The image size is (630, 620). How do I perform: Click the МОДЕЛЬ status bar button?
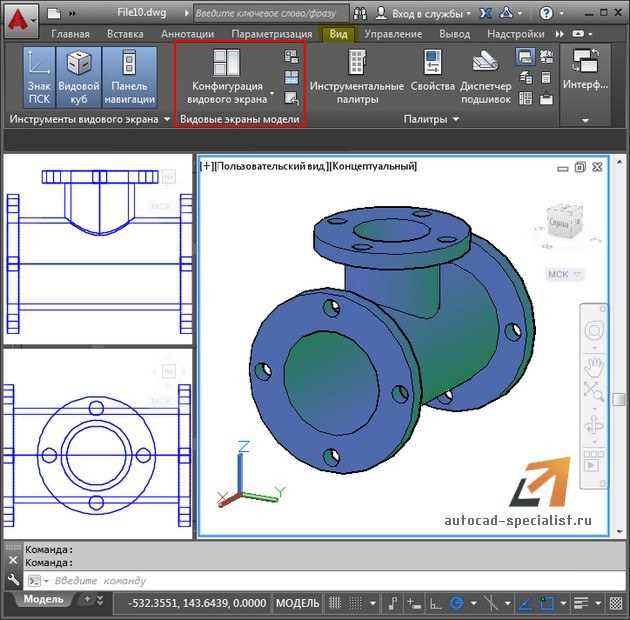coord(297,603)
